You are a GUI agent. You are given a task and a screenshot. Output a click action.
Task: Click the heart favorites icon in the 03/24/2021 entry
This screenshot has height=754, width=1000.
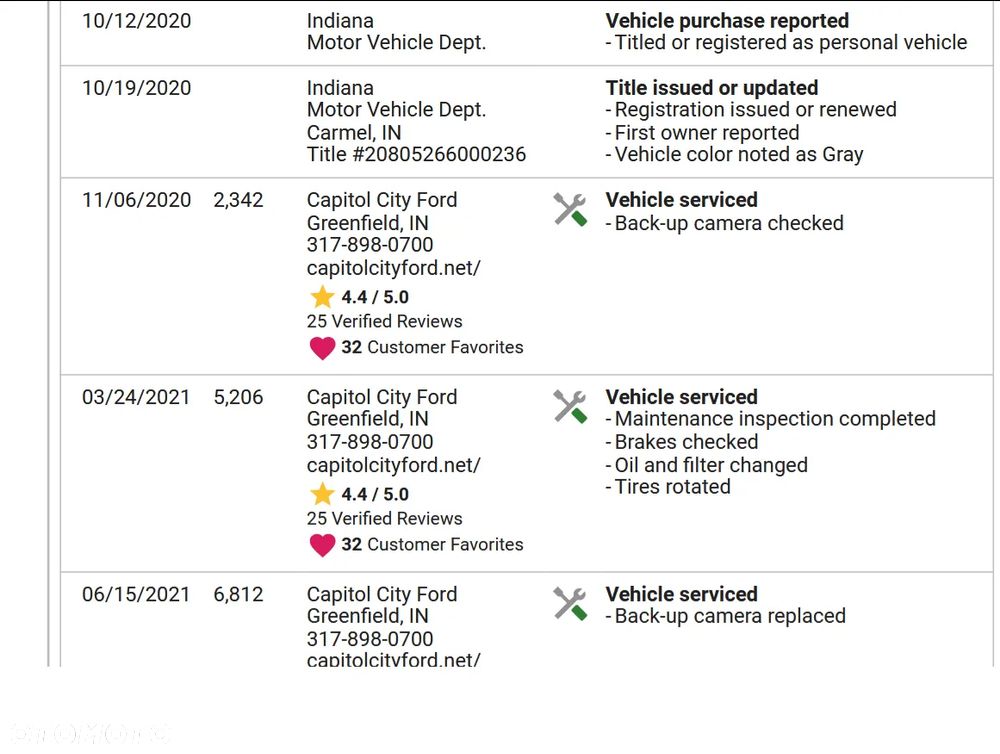322,545
